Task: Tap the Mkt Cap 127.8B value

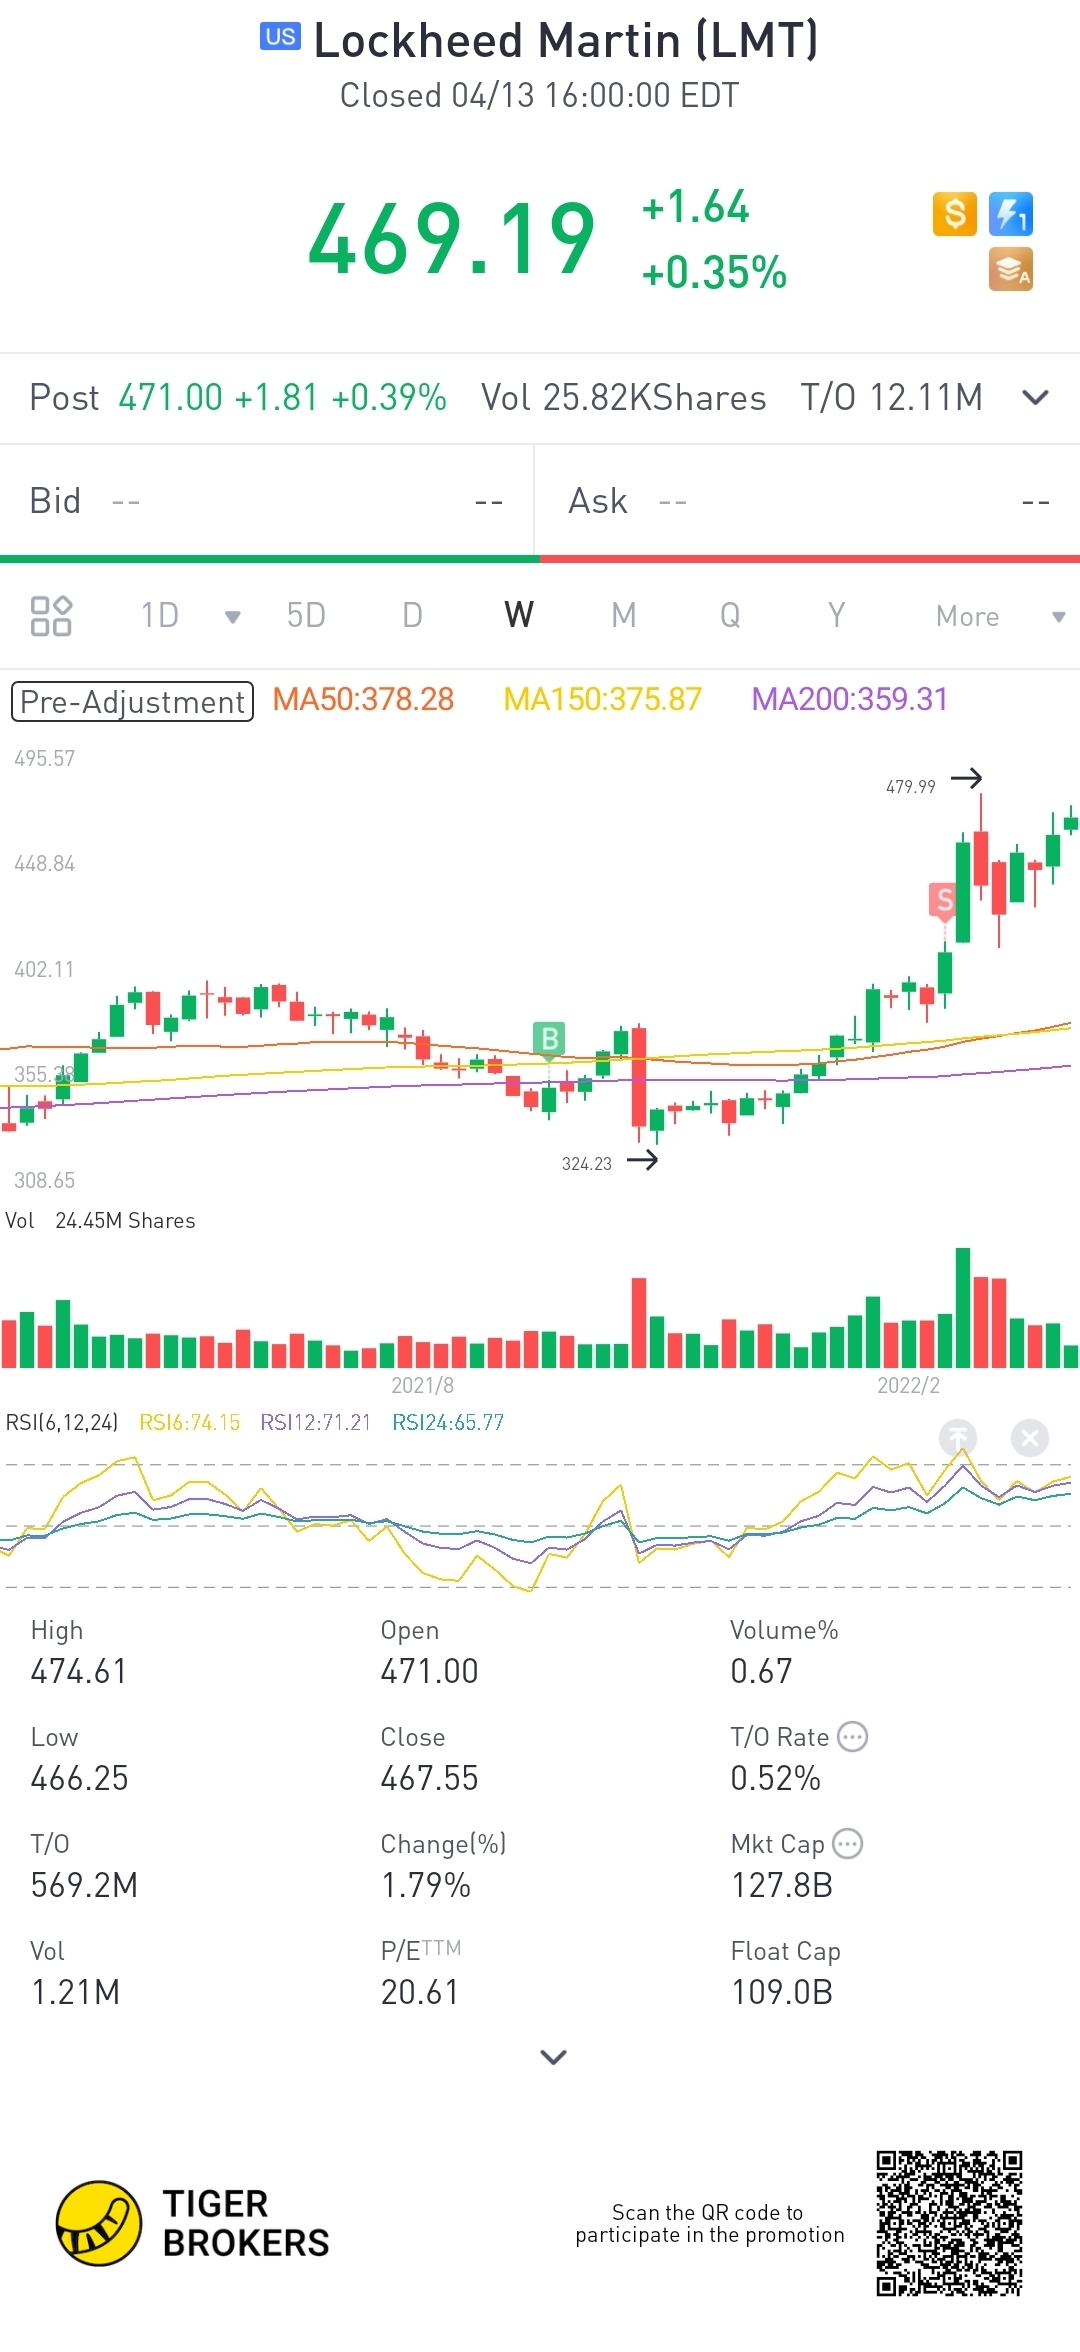Action: coord(782,1885)
